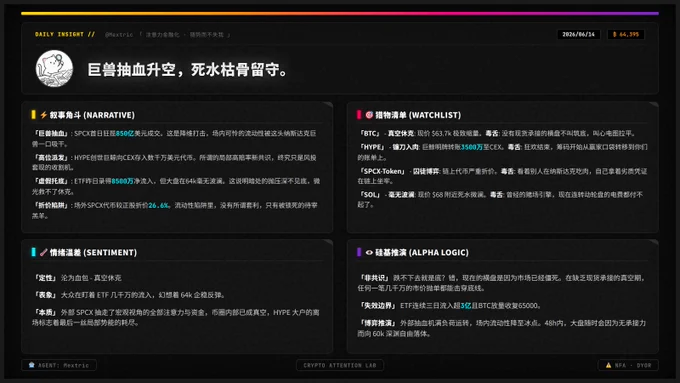Click the 「BTC」 watchlist entry
This screenshot has height=383, width=680.
coord(370,133)
